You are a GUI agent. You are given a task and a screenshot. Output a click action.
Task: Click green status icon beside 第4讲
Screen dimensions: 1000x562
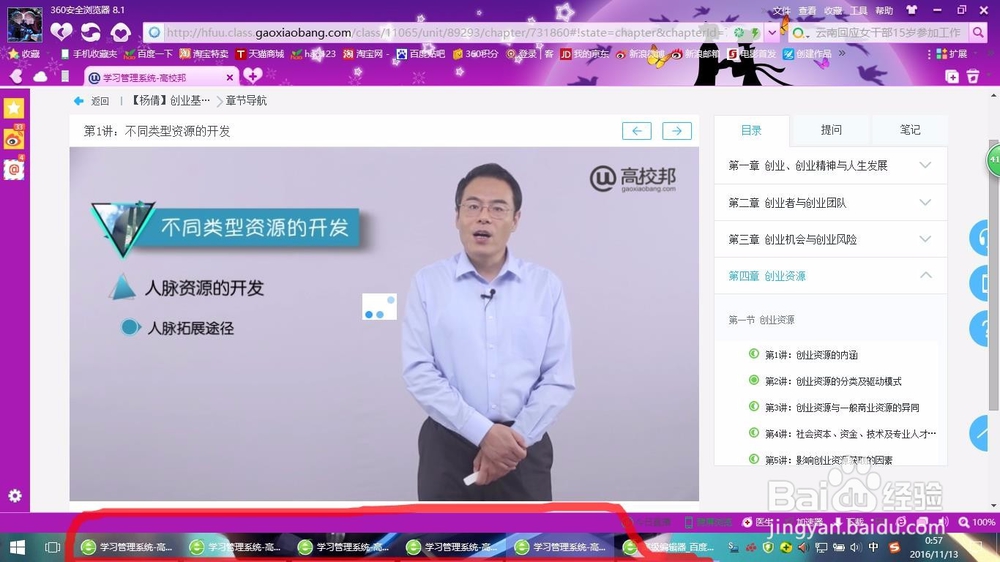(754, 433)
